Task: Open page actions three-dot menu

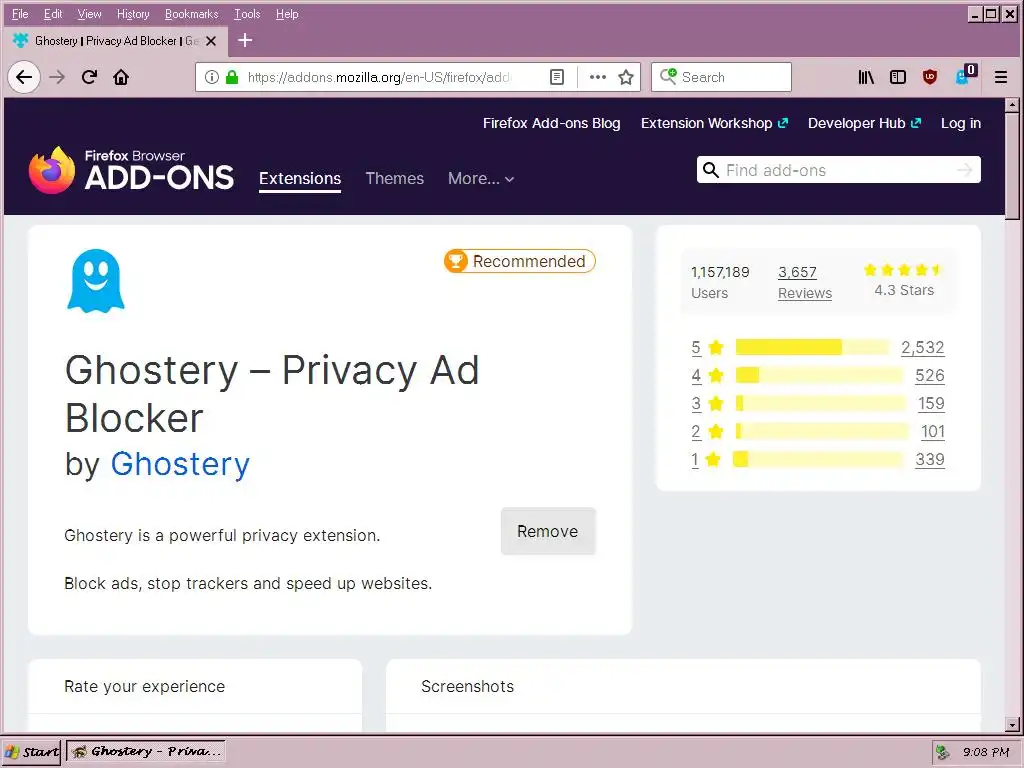Action: 598,77
